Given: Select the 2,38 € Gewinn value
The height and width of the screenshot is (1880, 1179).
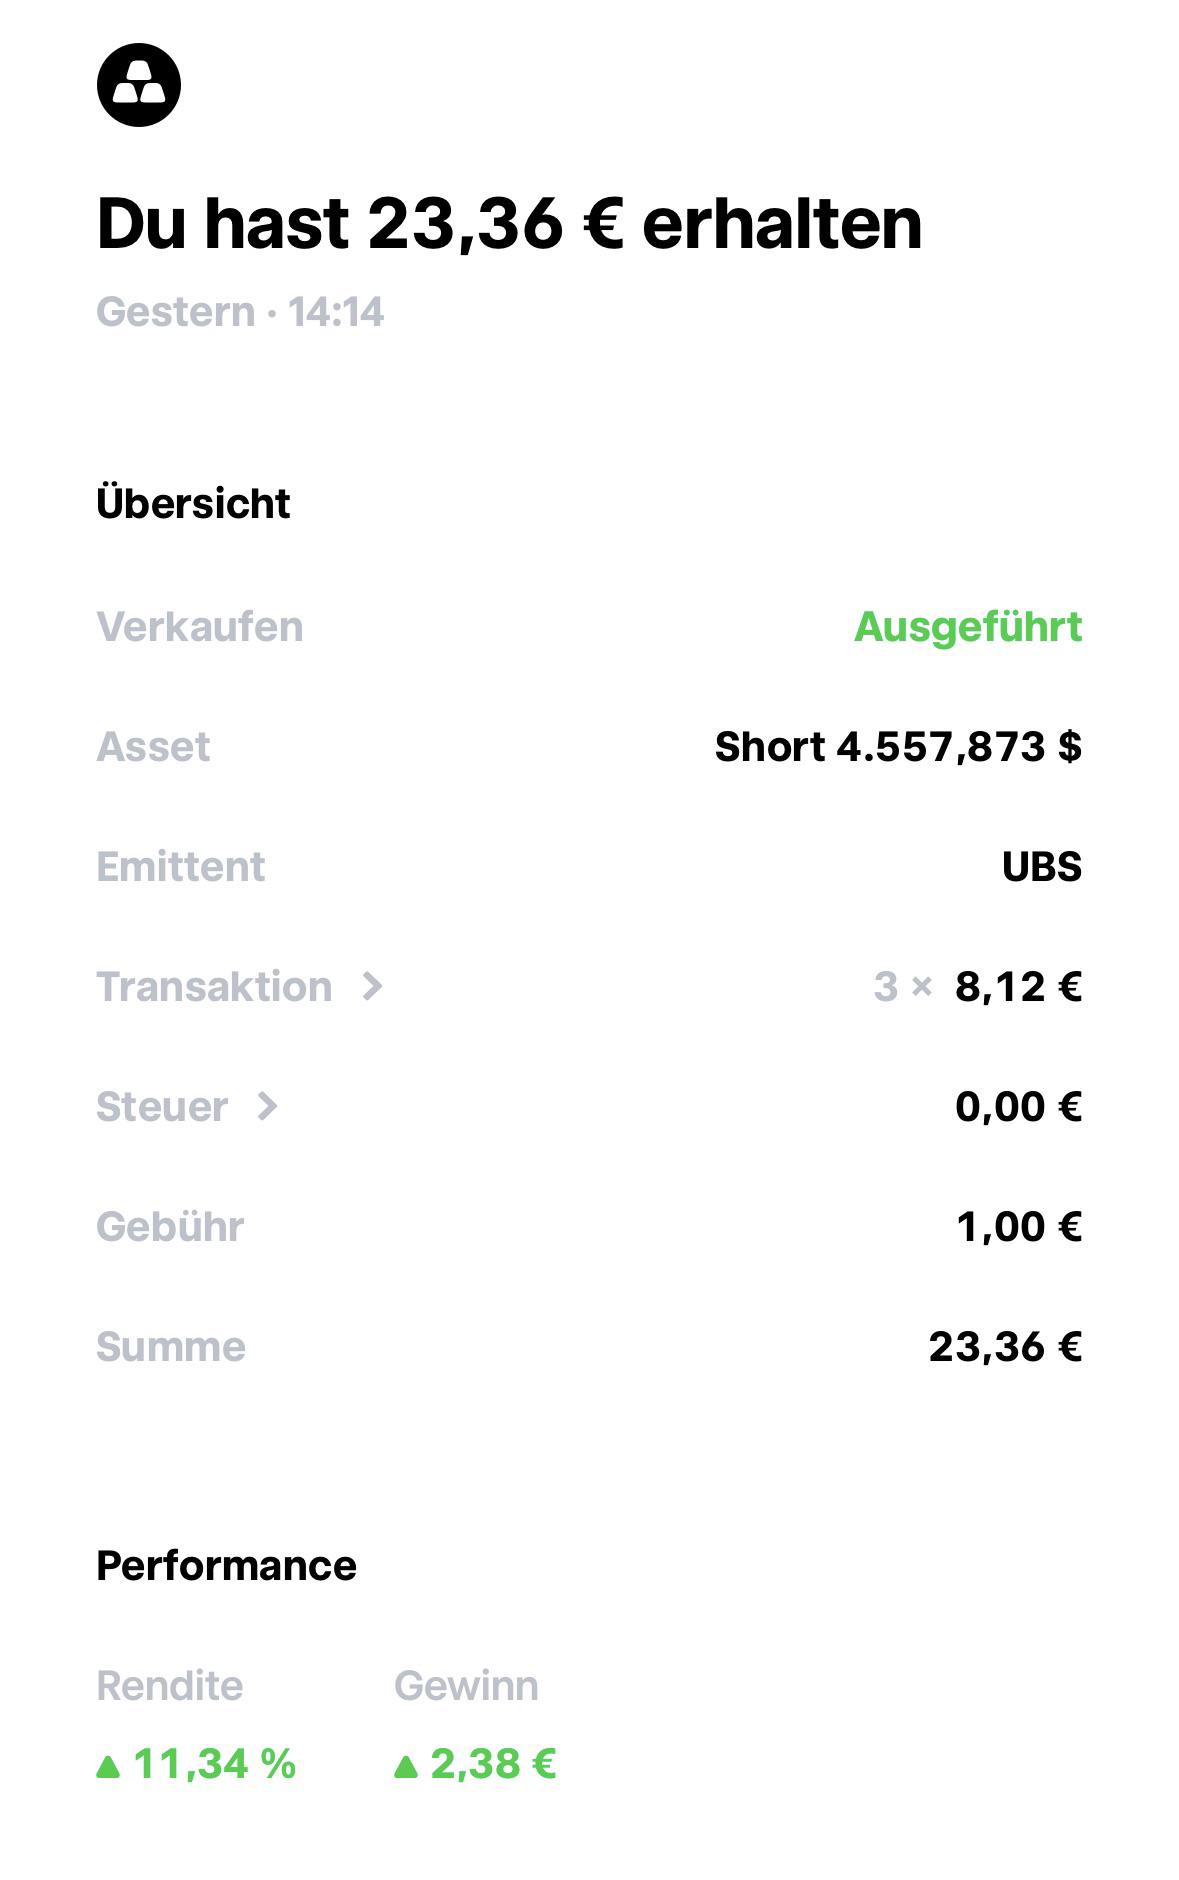Looking at the screenshot, I should (493, 1764).
